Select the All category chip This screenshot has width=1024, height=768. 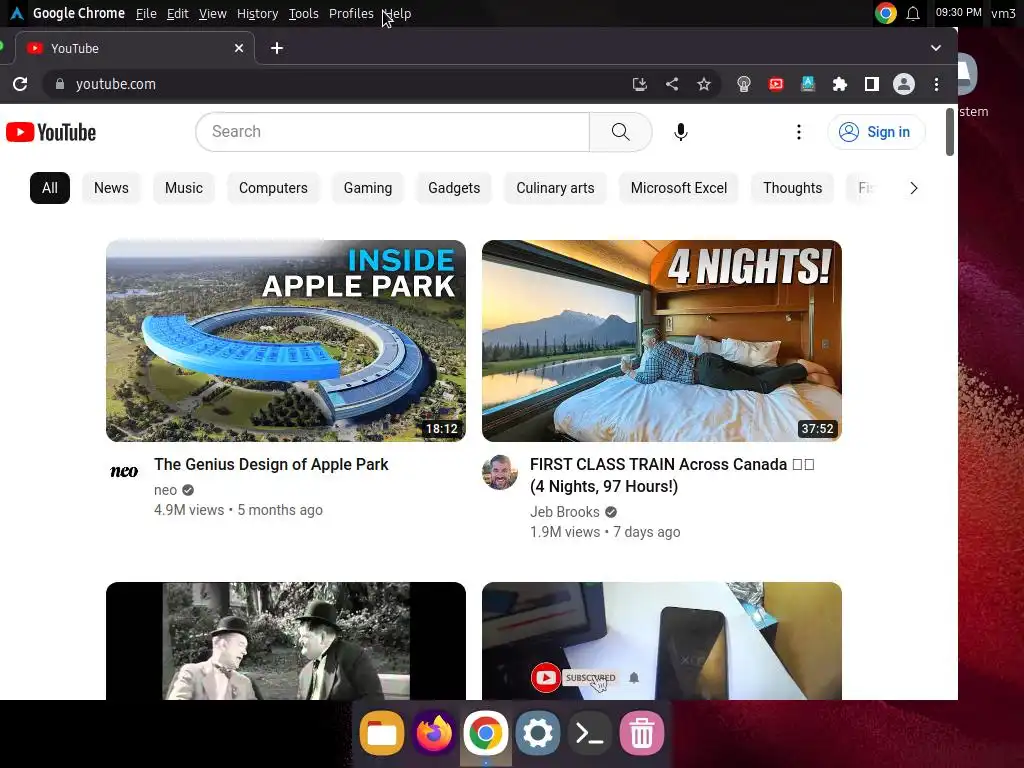coord(50,188)
